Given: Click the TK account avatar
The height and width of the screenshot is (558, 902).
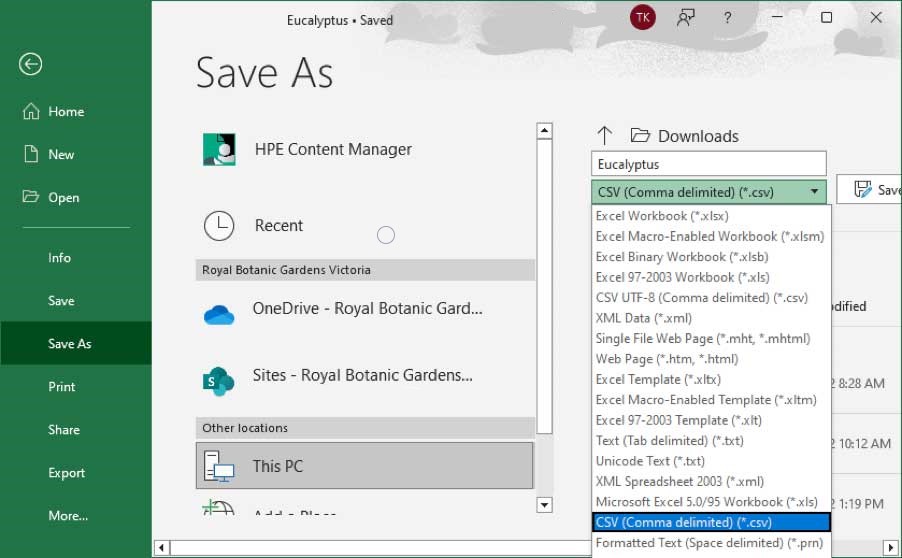Looking at the screenshot, I should tap(642, 18).
